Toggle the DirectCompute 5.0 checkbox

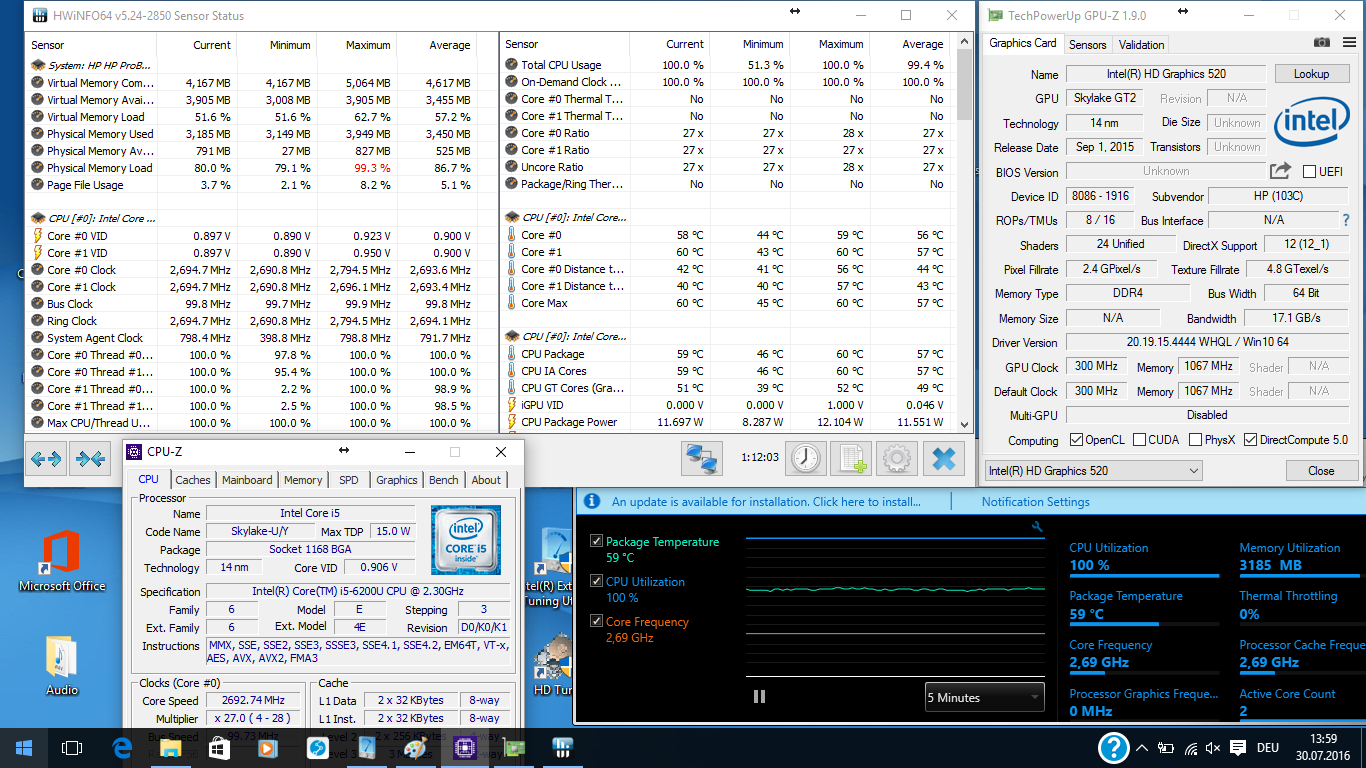point(1250,440)
